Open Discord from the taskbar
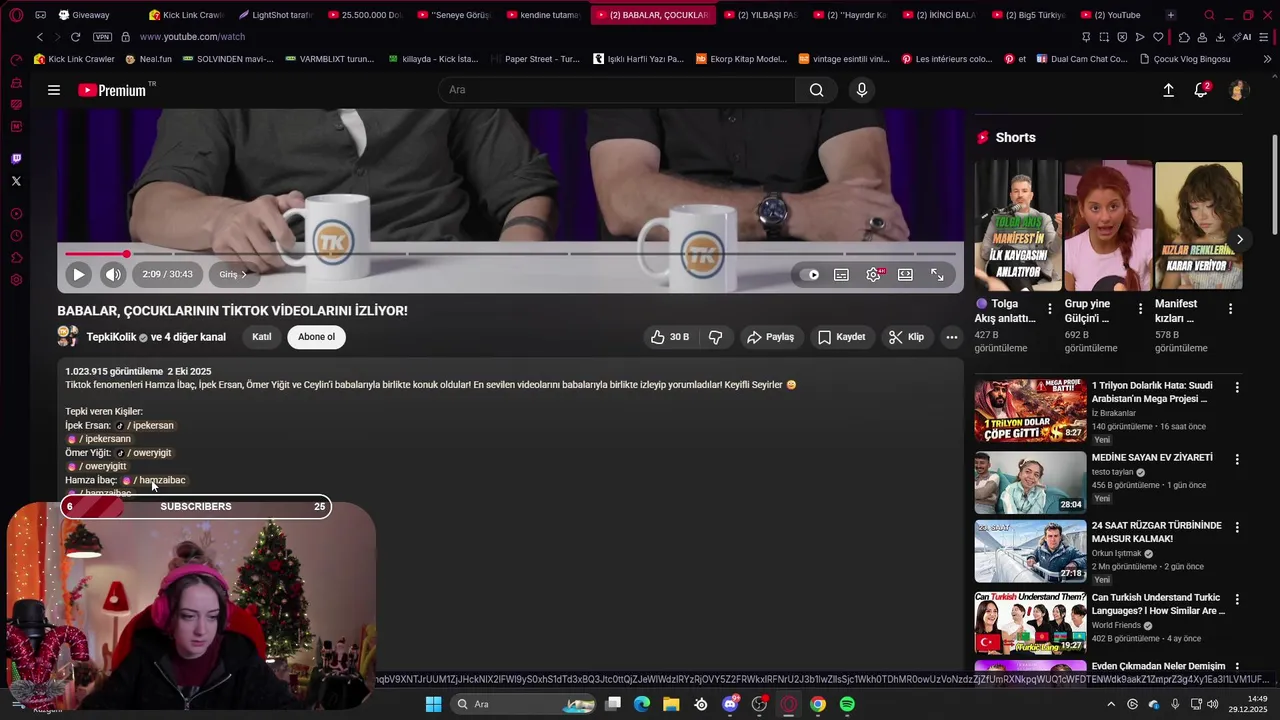The image size is (1280, 720). (731, 704)
